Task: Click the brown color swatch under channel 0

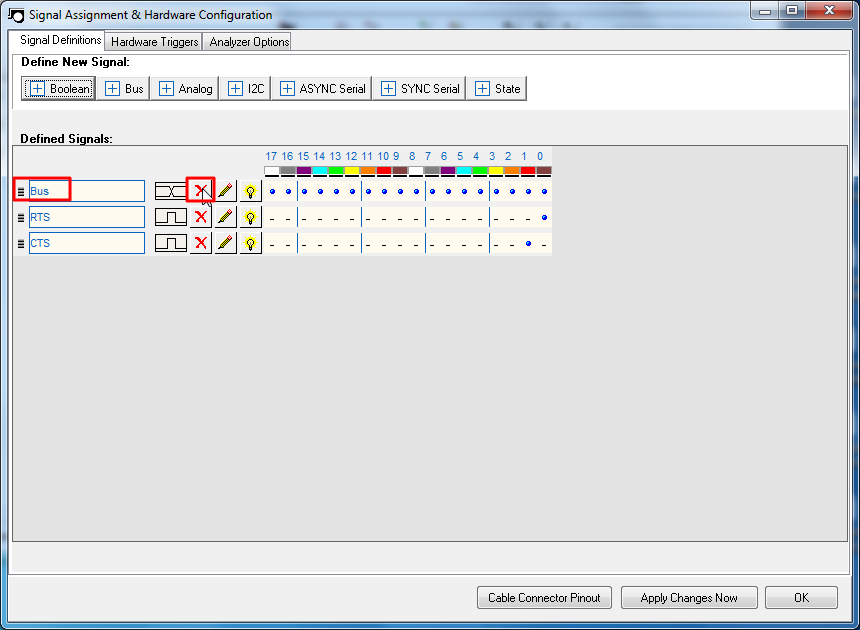Action: pyautogui.click(x=544, y=171)
